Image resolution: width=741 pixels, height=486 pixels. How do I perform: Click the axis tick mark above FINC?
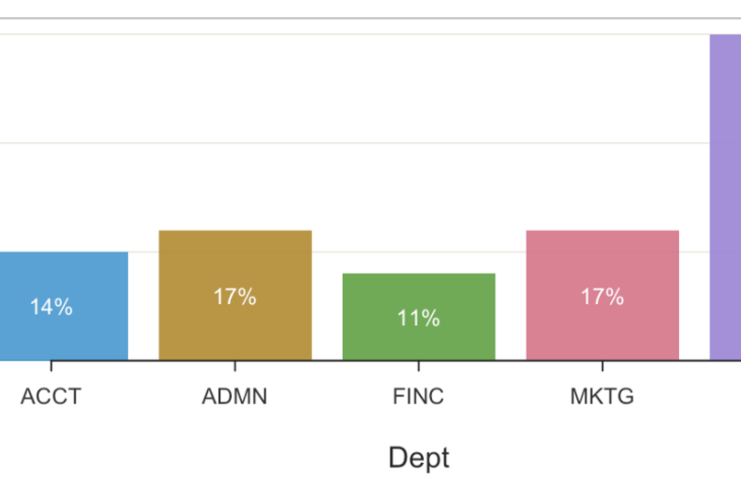[419, 367]
